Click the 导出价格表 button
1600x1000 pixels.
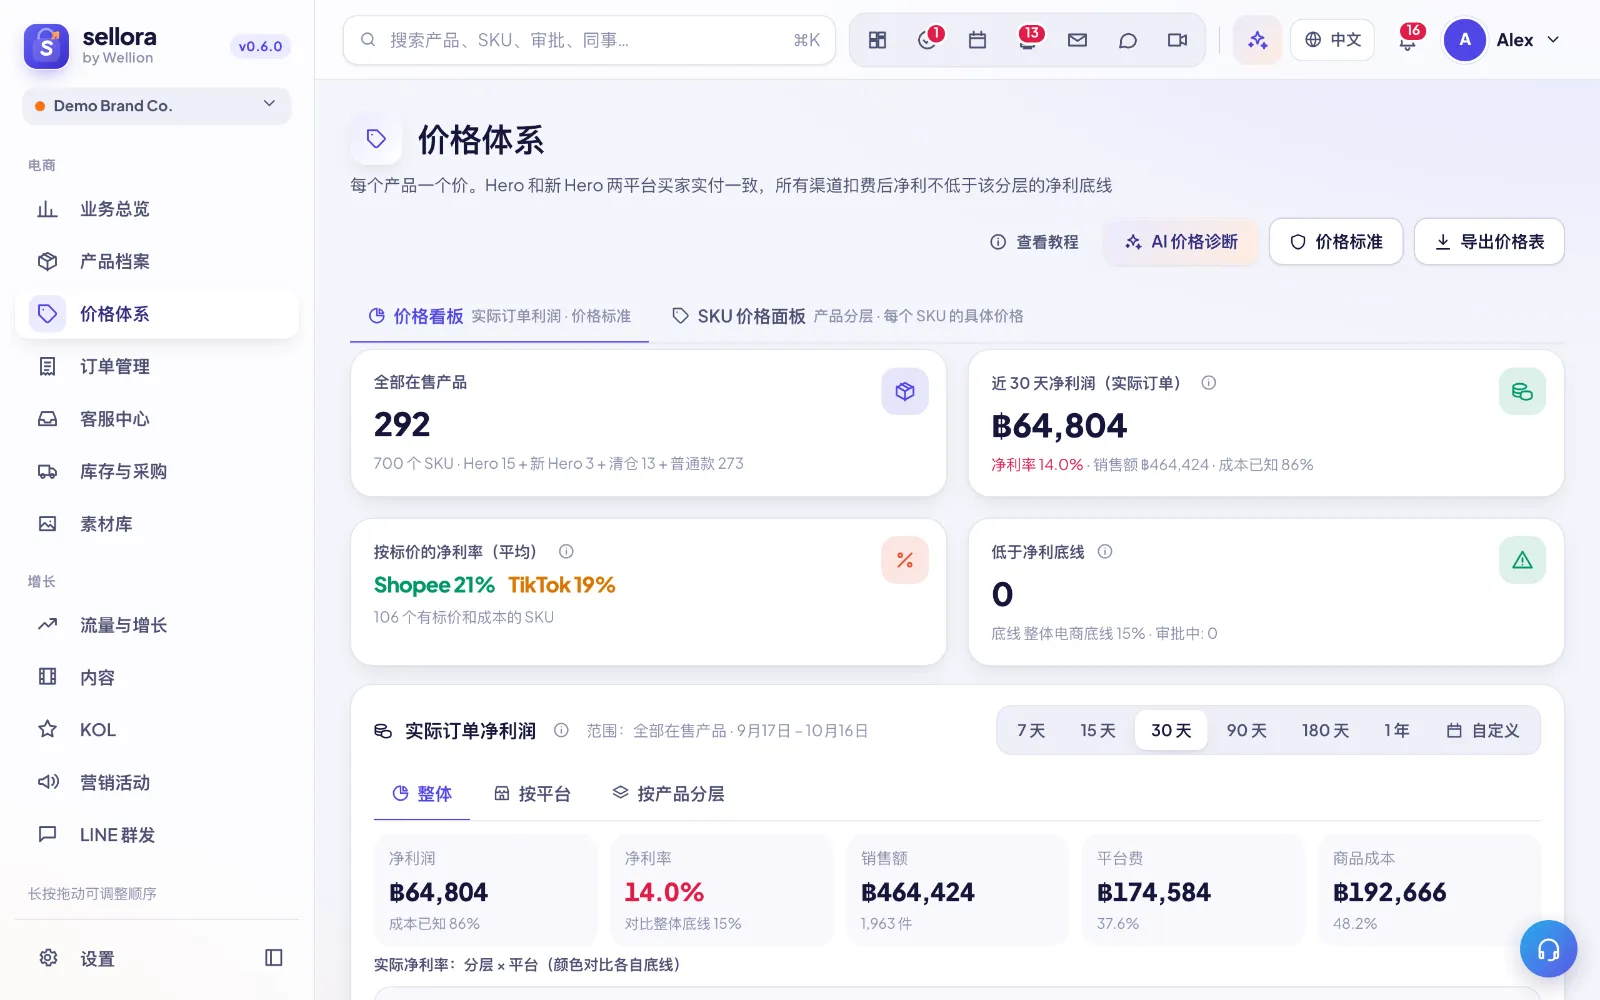pyautogui.click(x=1489, y=242)
